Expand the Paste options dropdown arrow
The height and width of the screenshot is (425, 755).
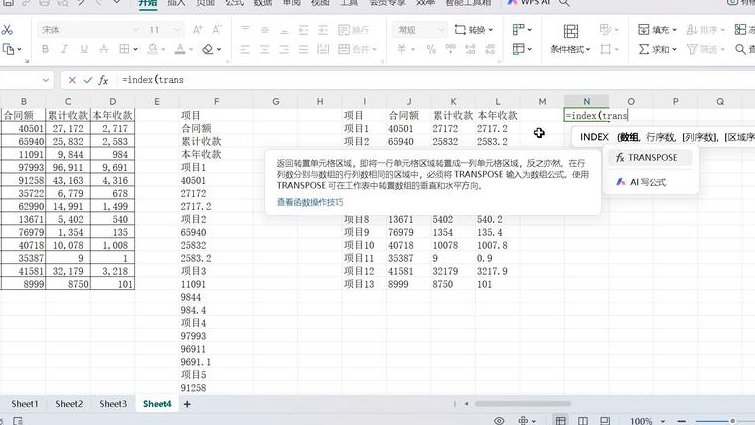pyautogui.click(x=19, y=49)
